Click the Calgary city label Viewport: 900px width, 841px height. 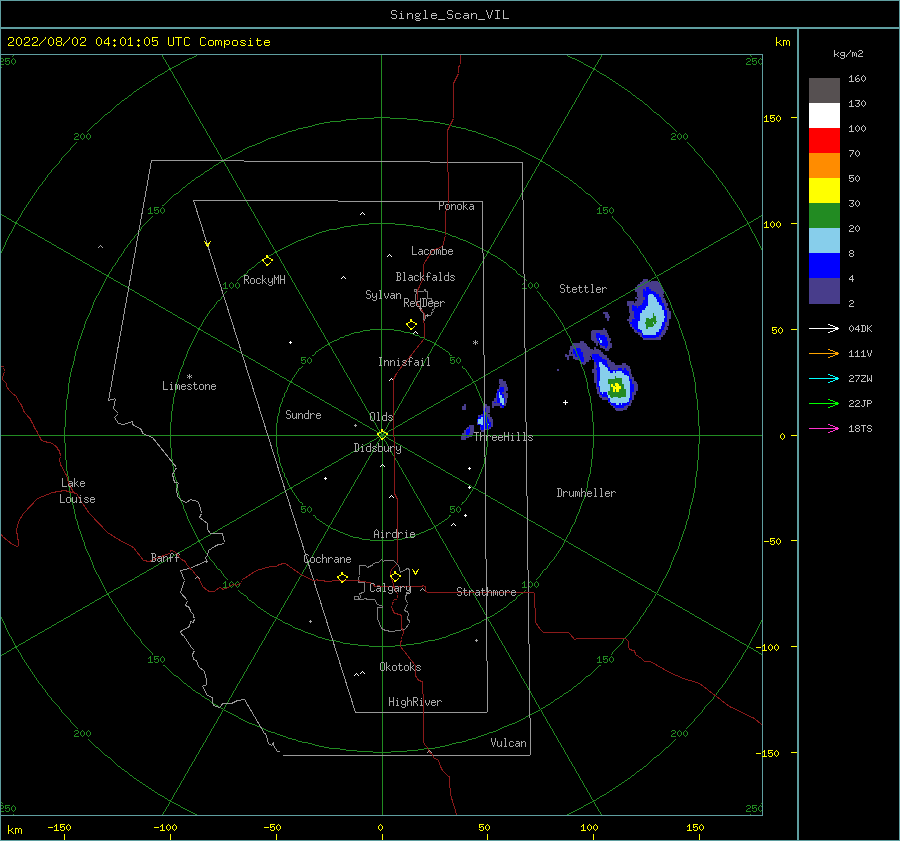[x=390, y=588]
